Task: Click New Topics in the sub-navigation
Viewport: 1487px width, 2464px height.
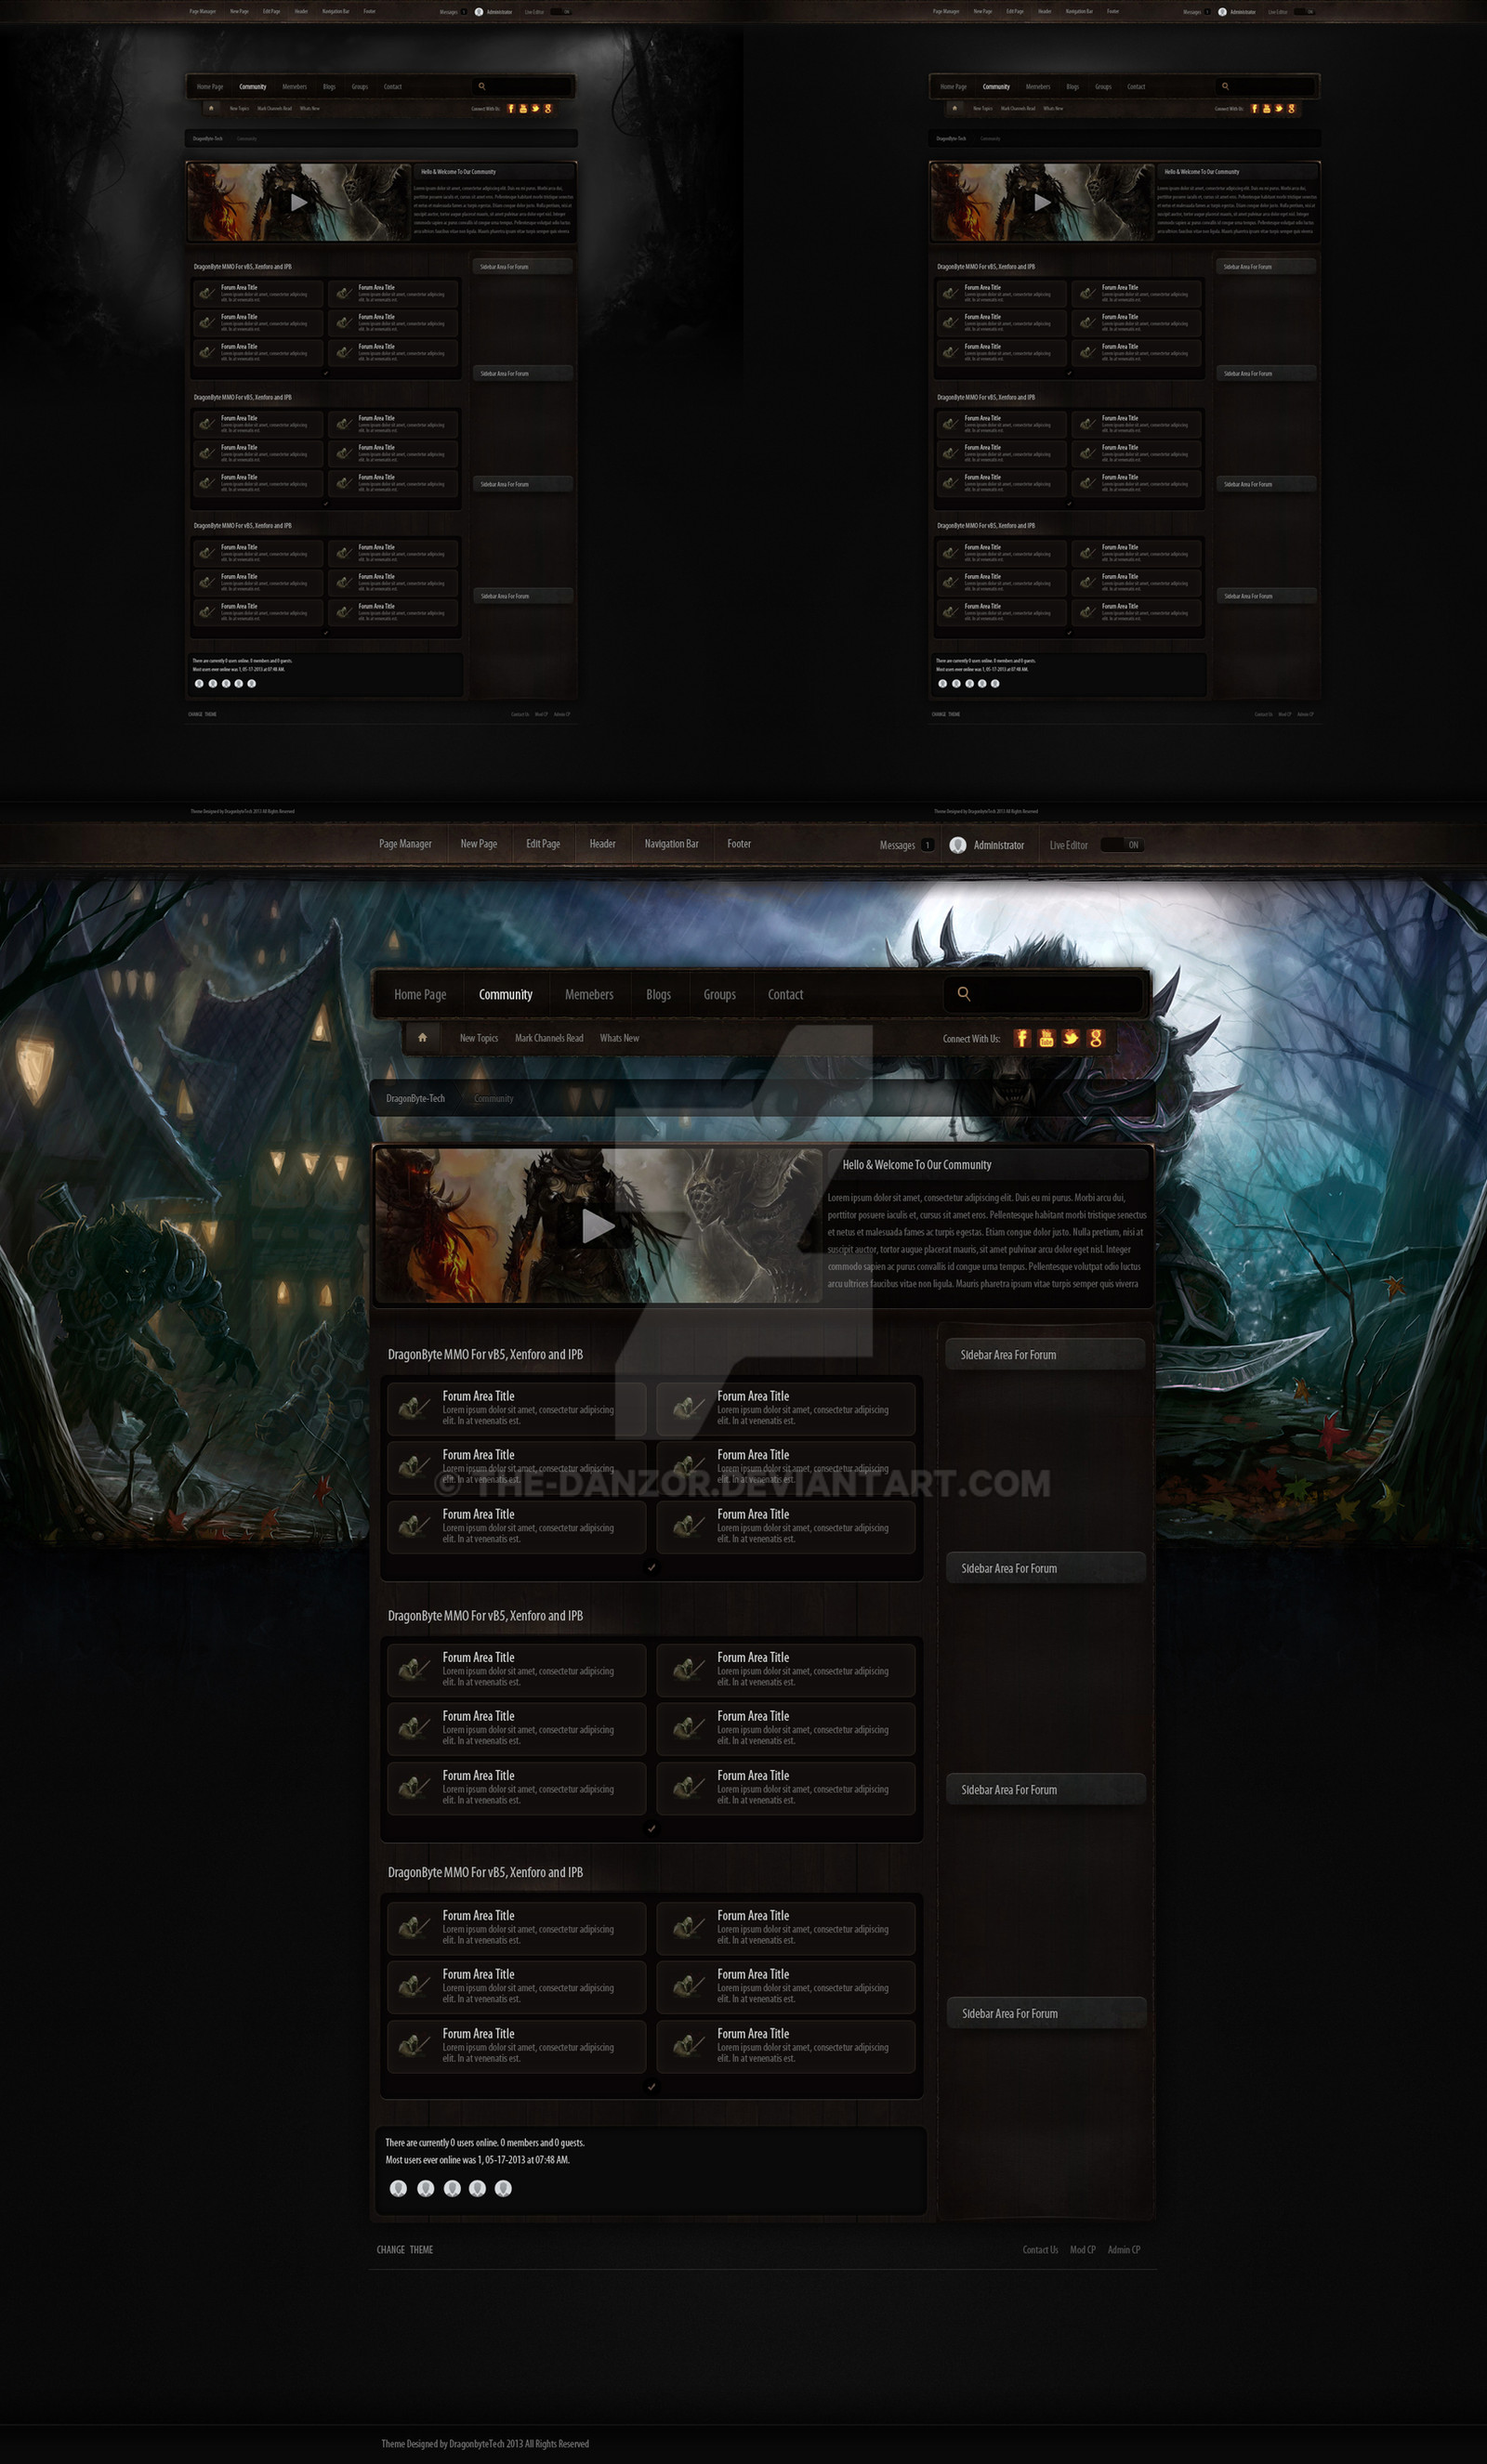Action: point(478,1038)
